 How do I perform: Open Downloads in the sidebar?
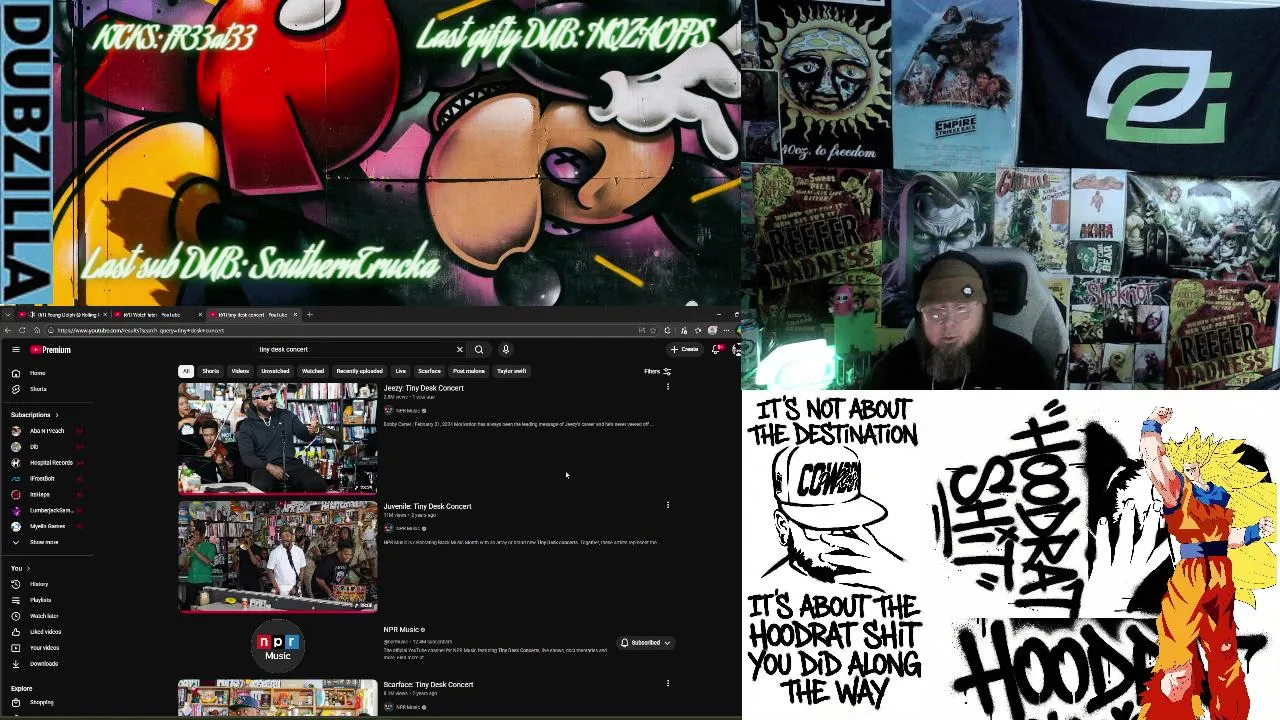click(43, 664)
